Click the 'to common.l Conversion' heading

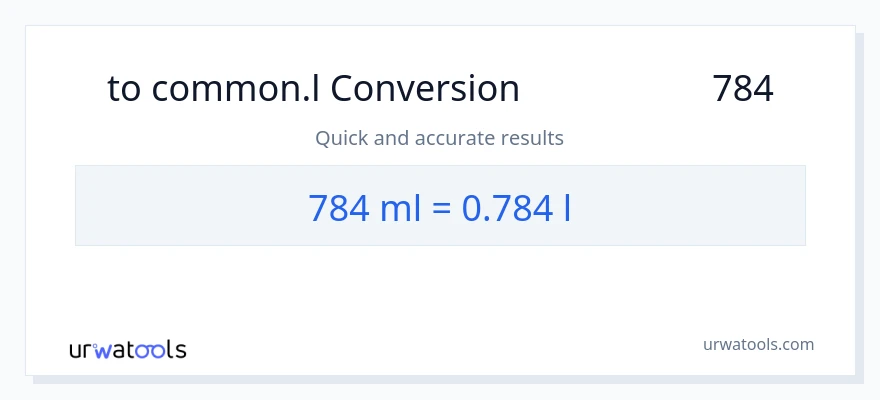(313, 89)
